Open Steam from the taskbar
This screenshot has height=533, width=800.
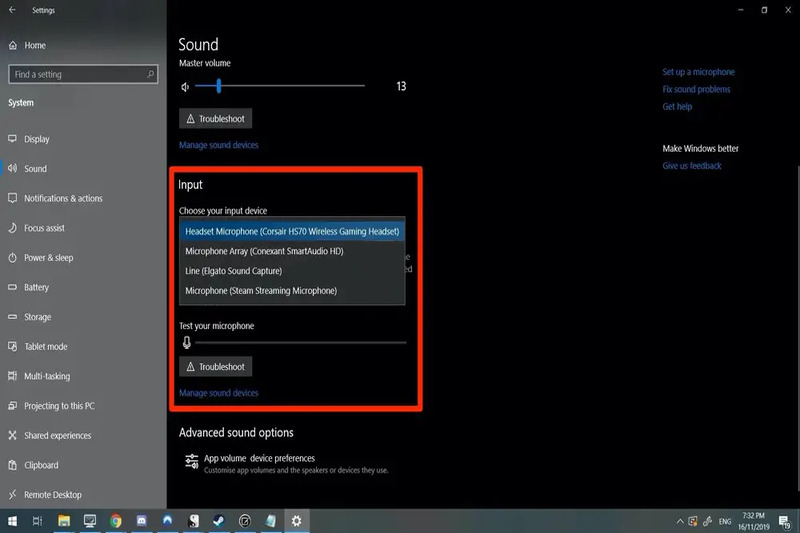[x=219, y=520]
